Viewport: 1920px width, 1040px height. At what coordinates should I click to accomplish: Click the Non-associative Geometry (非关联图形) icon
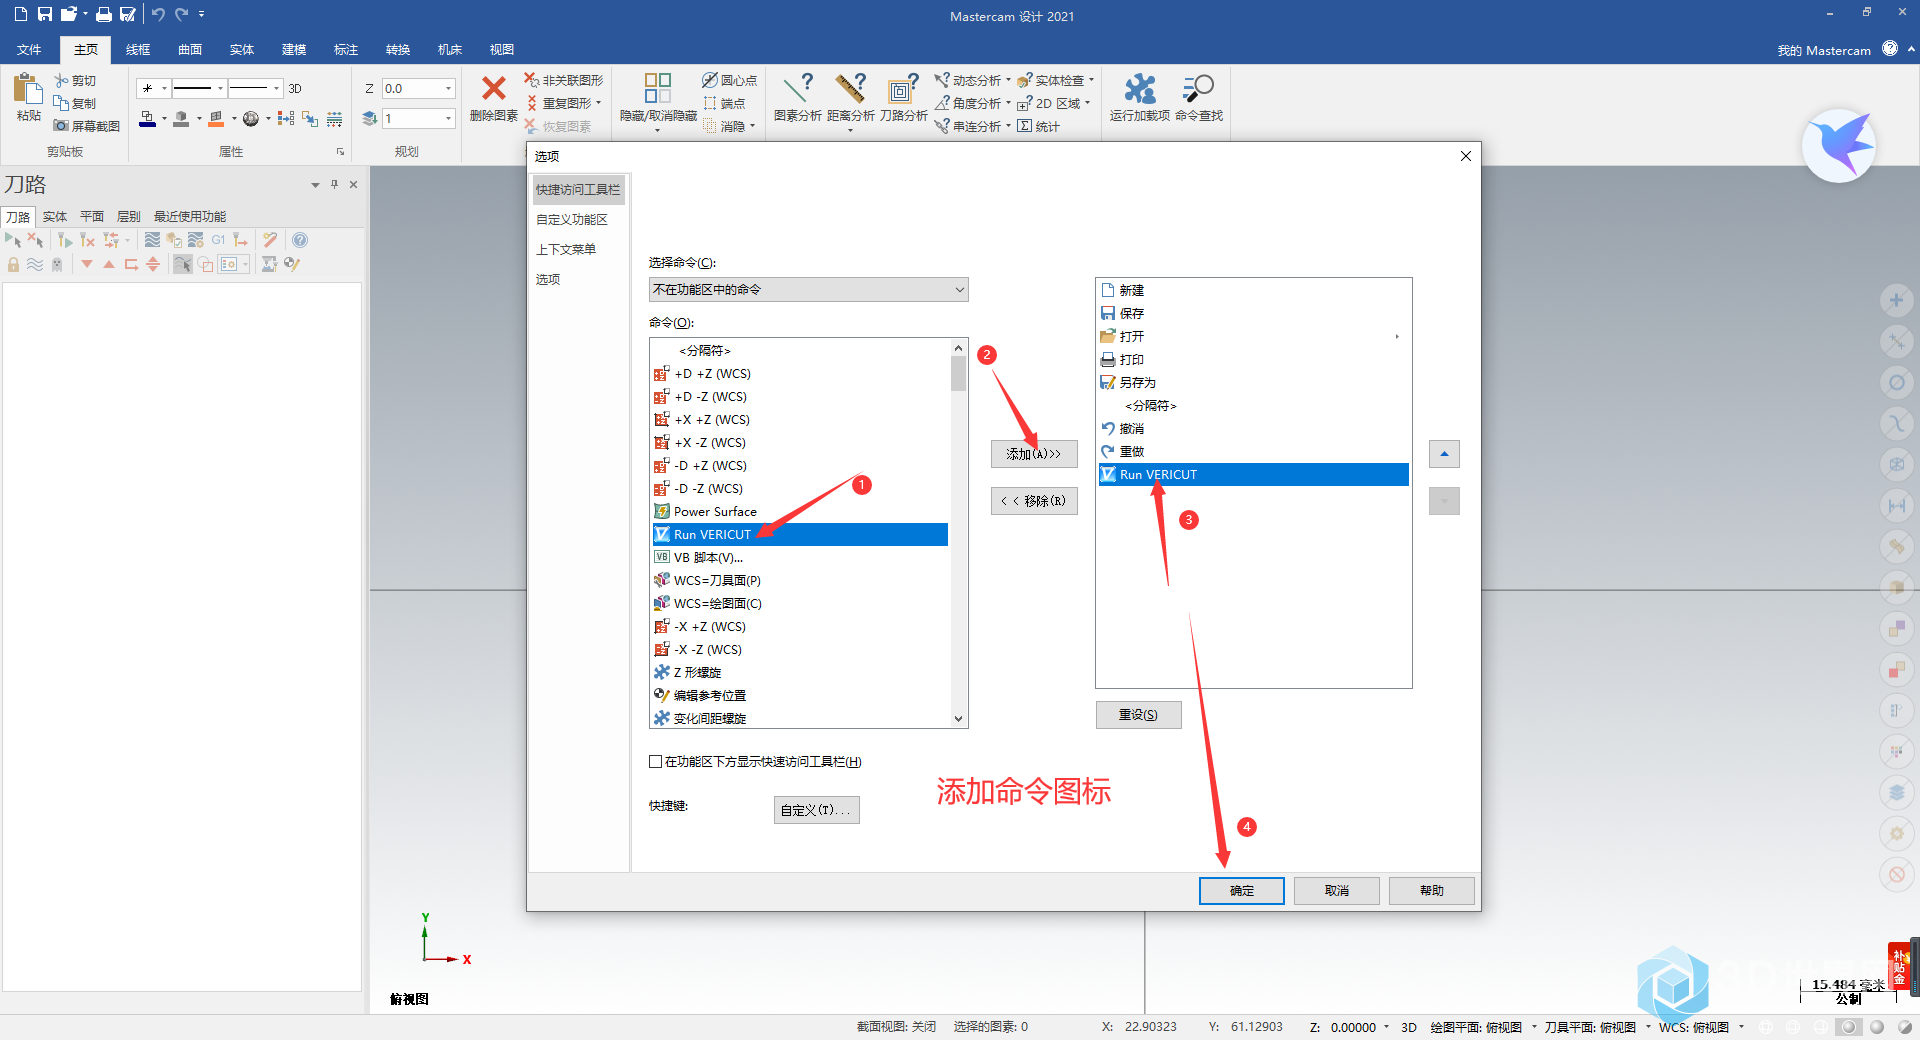[x=532, y=80]
